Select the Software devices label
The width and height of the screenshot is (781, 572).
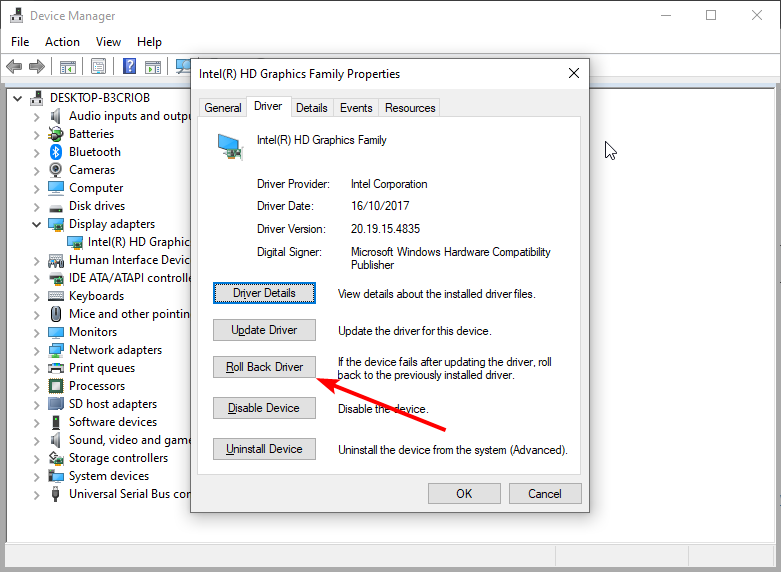pyautogui.click(x=113, y=422)
